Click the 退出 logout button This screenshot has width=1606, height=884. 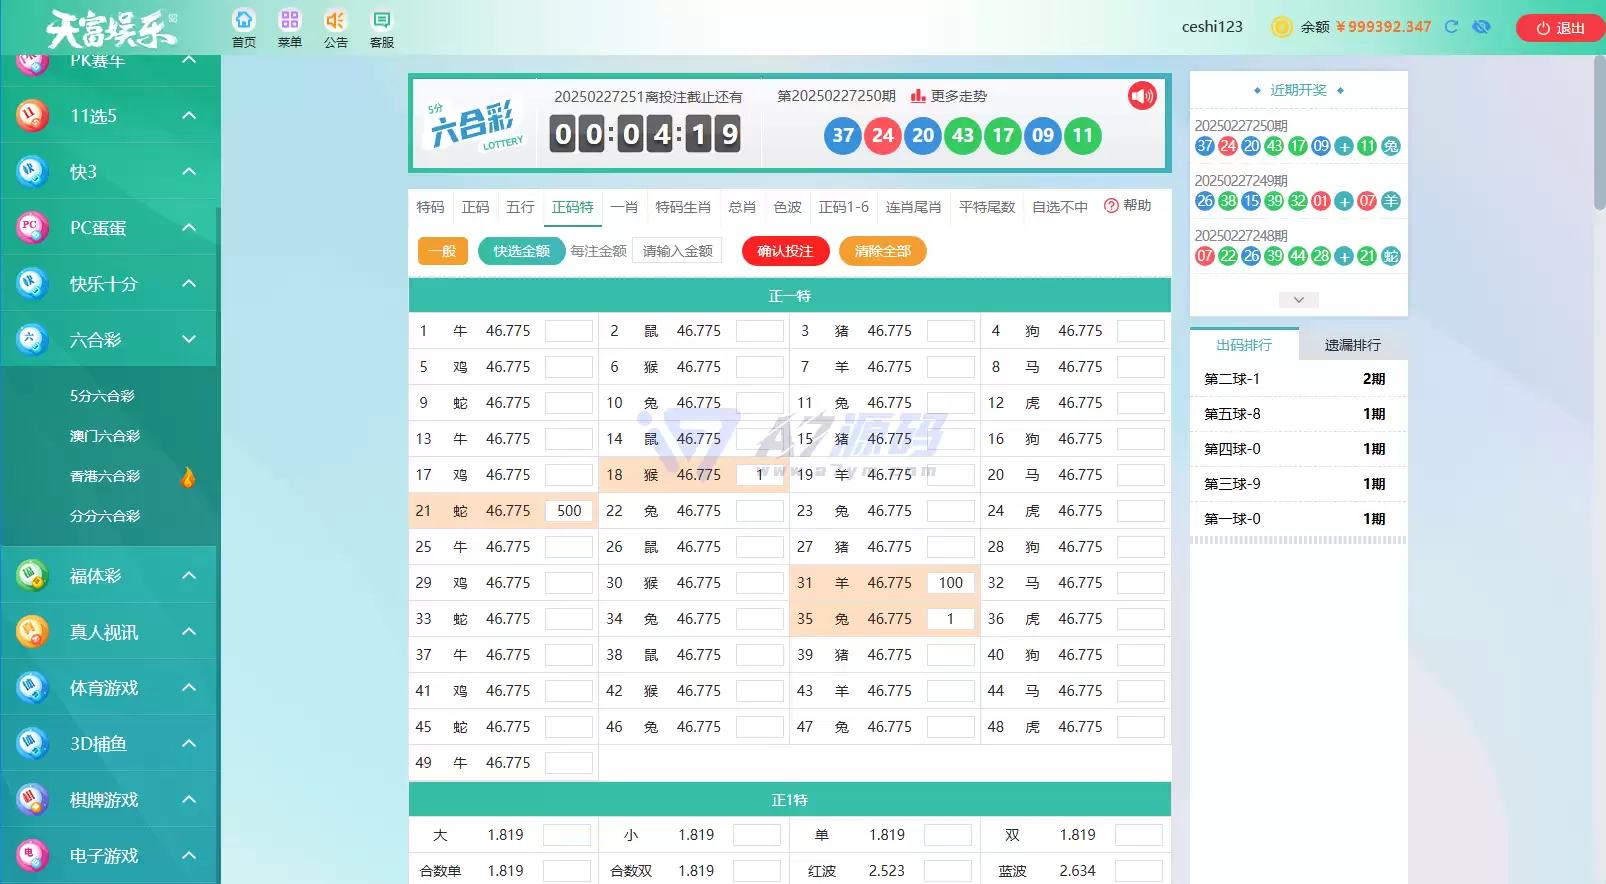point(1560,28)
